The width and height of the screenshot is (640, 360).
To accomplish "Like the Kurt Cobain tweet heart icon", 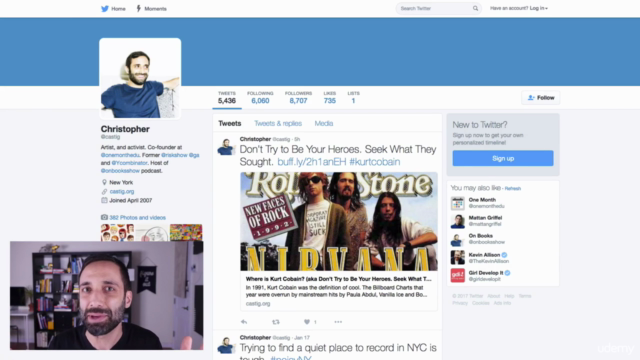I will point(307,322).
